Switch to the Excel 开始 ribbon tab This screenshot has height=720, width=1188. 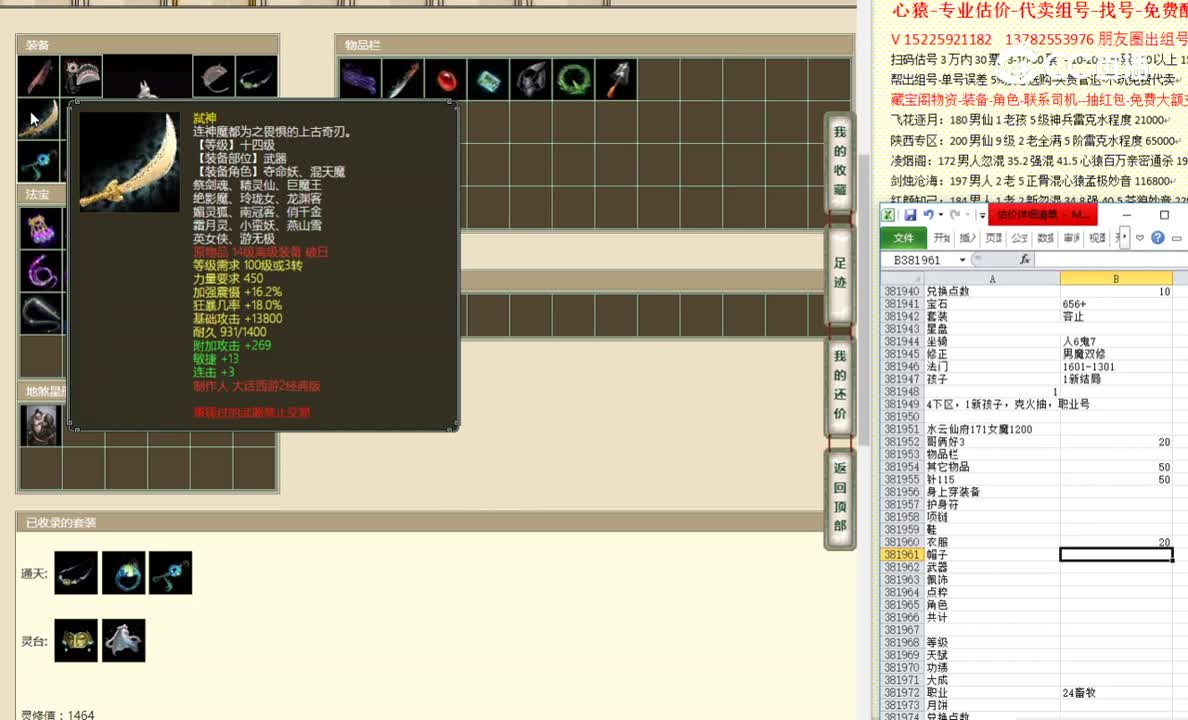coord(942,238)
